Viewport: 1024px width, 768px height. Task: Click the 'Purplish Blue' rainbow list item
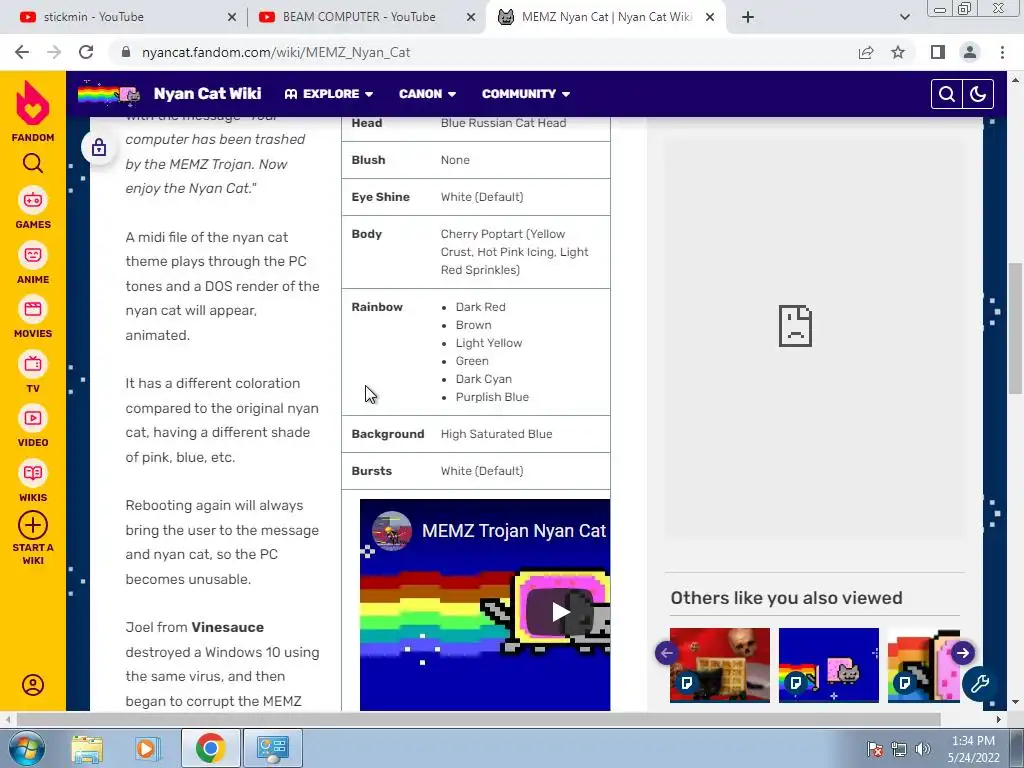point(492,397)
